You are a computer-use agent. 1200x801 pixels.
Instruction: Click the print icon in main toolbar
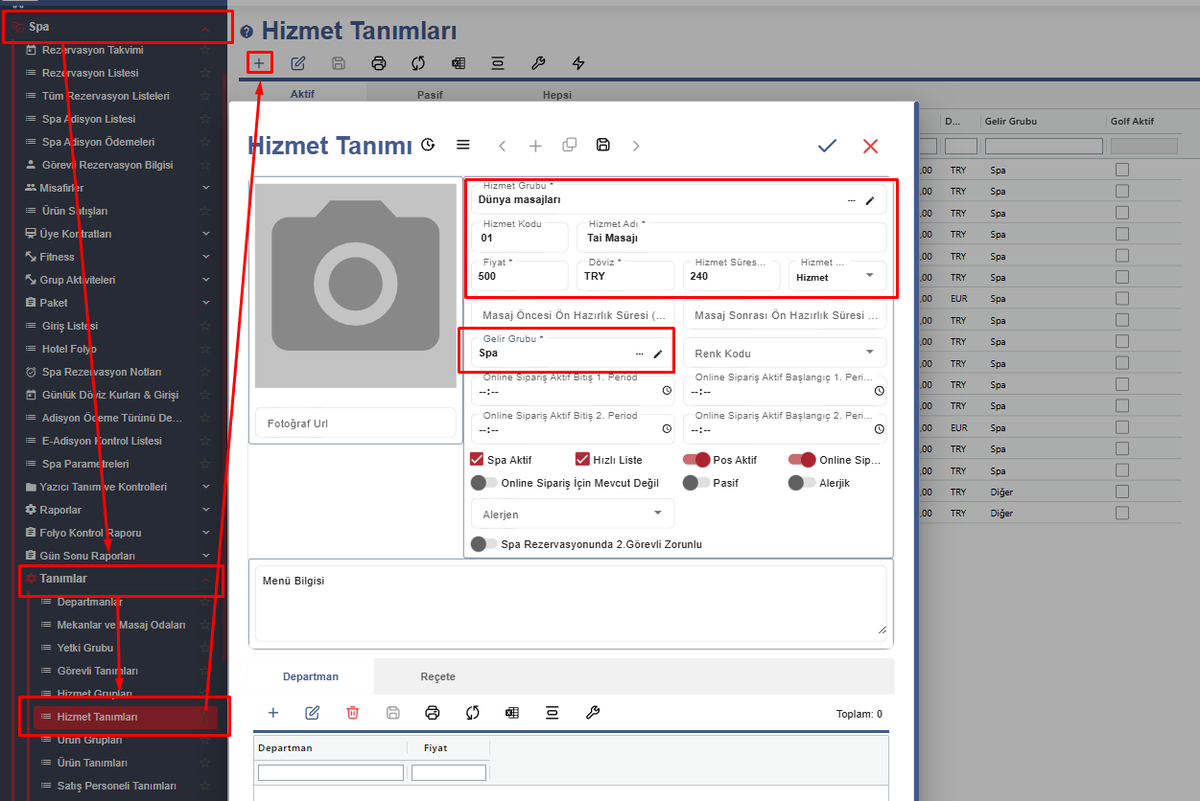point(378,63)
